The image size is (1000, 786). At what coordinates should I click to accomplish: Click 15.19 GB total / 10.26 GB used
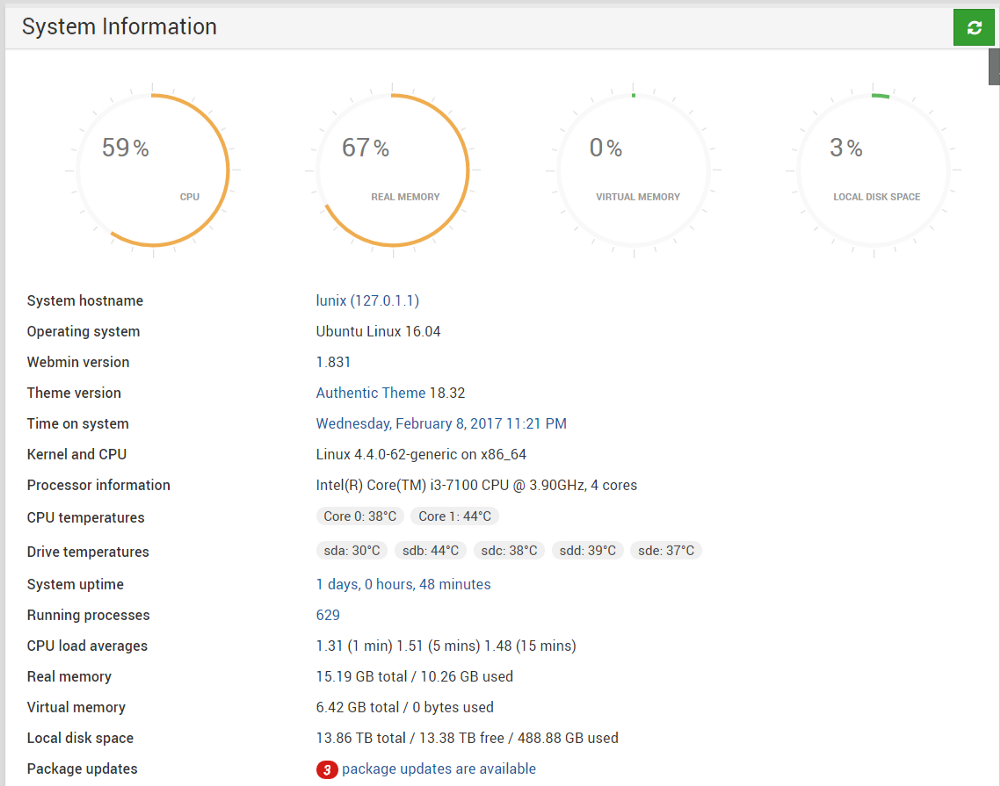pos(415,676)
